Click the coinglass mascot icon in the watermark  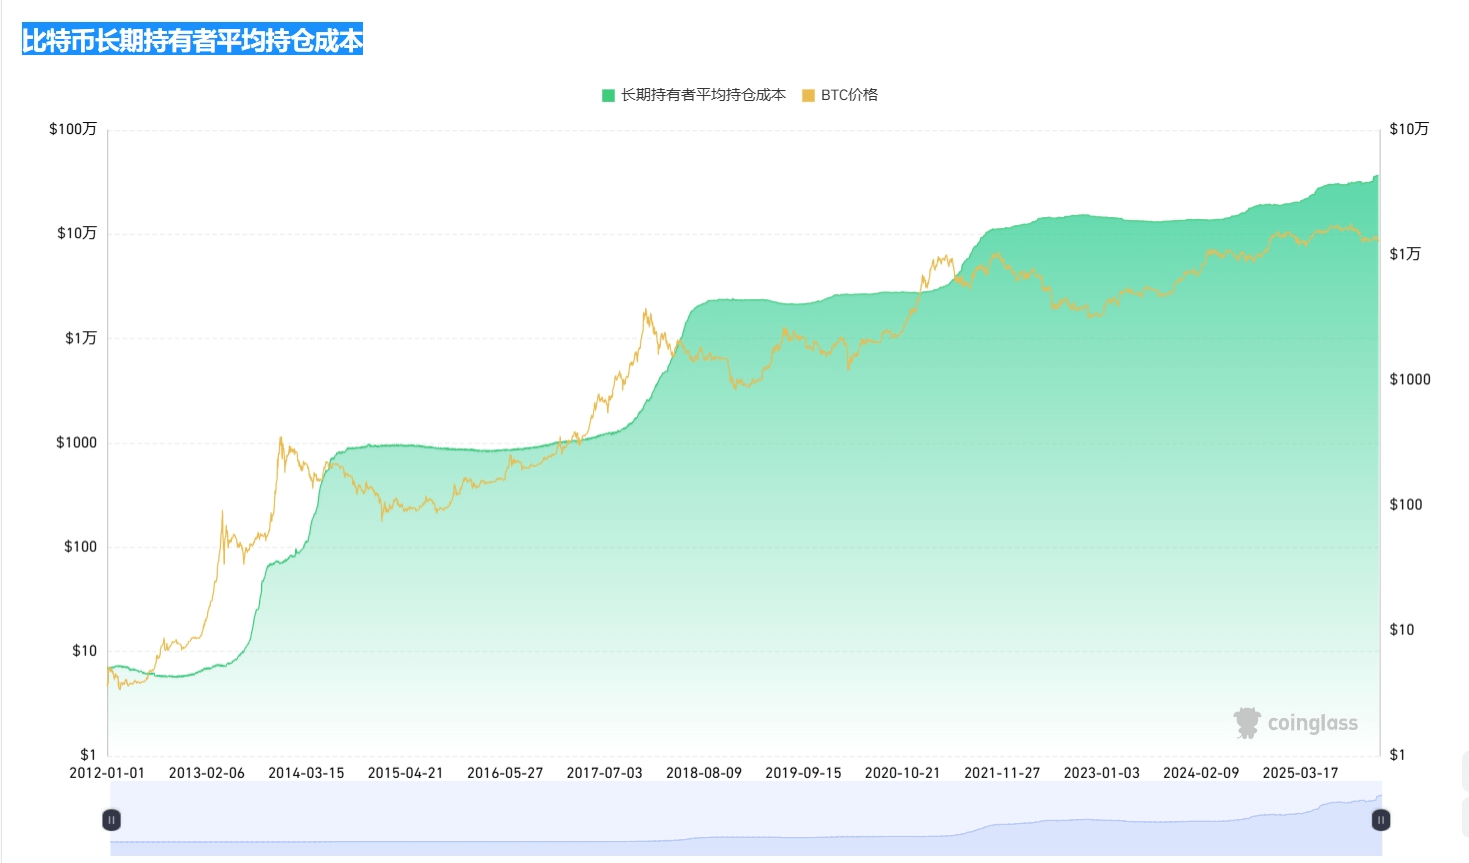pos(1247,722)
